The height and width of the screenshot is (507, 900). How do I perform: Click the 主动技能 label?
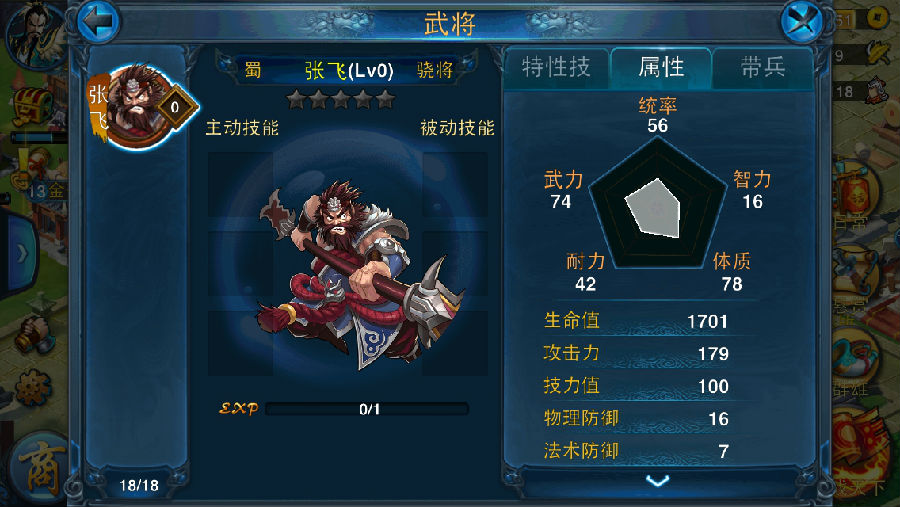[242, 127]
